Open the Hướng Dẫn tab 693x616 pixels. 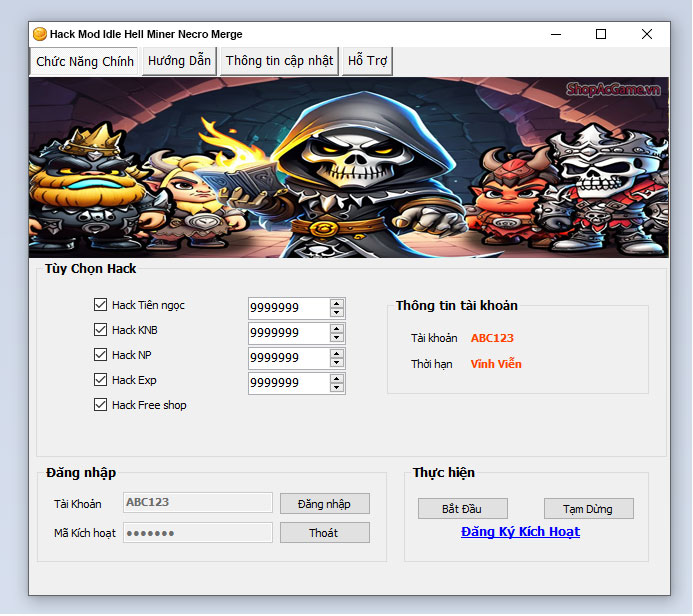pos(179,61)
